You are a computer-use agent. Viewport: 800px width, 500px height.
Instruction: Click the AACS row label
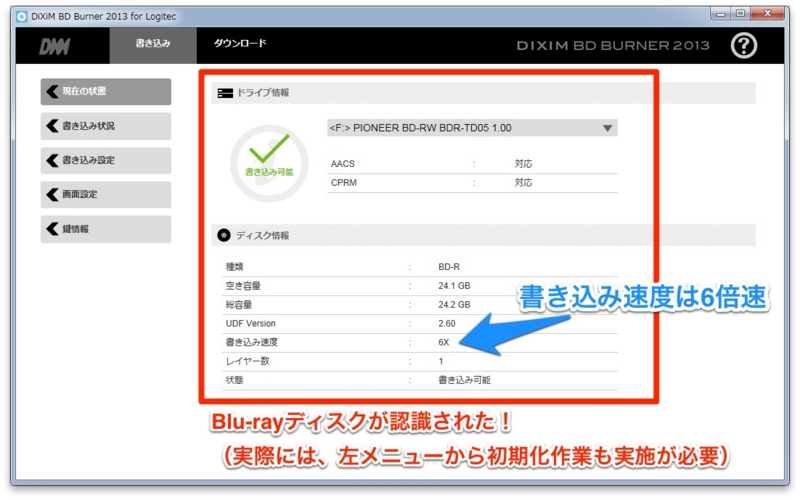coord(343,164)
